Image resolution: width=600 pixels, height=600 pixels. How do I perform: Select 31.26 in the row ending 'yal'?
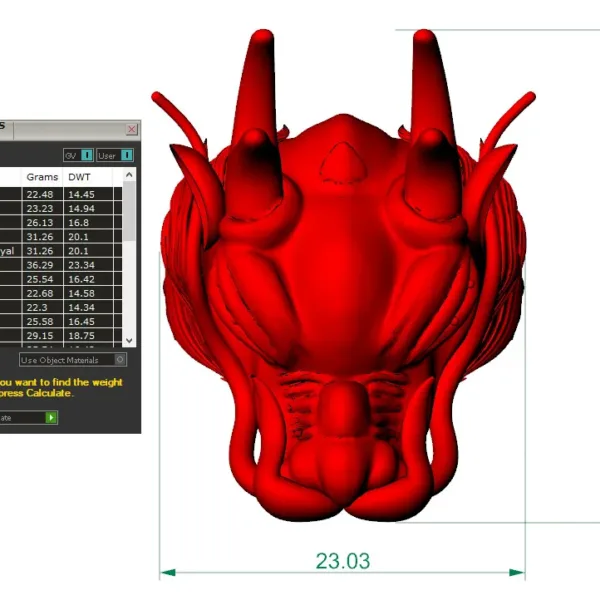point(42,251)
